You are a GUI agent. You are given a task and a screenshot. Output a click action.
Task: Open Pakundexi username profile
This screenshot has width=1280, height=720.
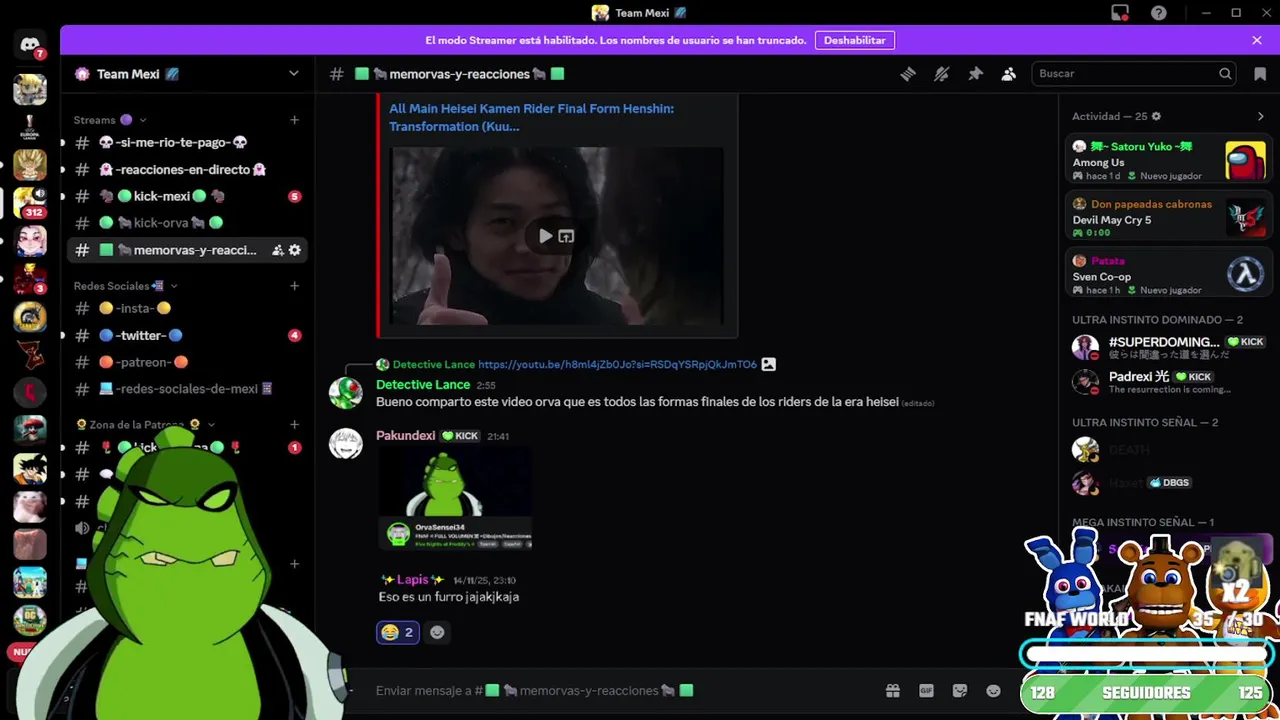click(405, 436)
